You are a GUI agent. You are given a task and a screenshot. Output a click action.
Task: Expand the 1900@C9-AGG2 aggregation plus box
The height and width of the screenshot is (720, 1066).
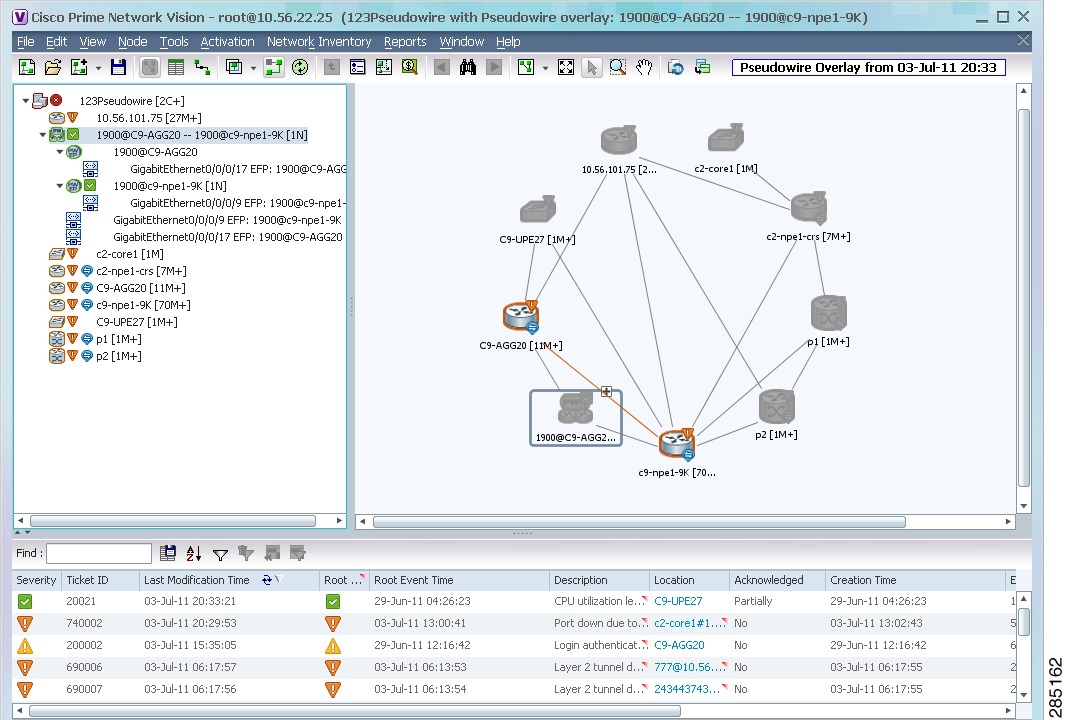tap(606, 392)
